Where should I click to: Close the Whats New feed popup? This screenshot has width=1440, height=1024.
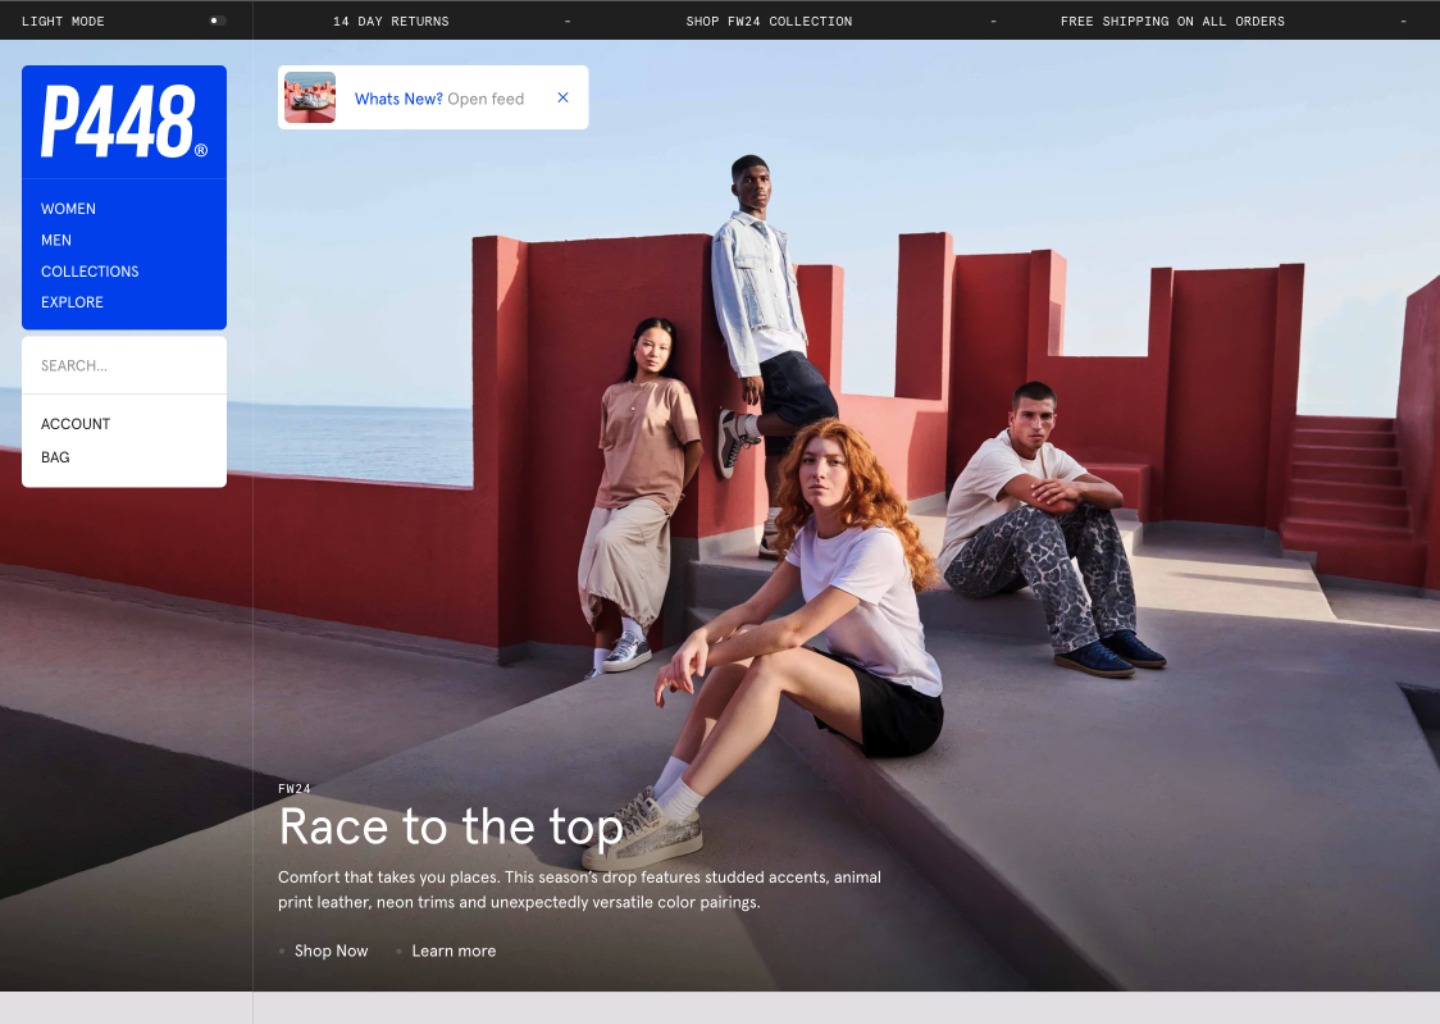coord(563,98)
